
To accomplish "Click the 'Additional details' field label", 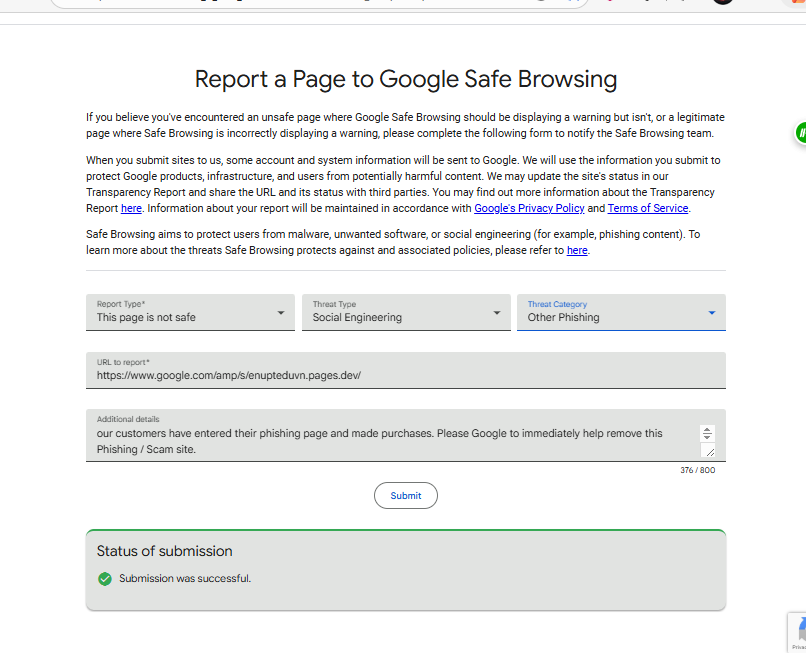I will point(128,419).
